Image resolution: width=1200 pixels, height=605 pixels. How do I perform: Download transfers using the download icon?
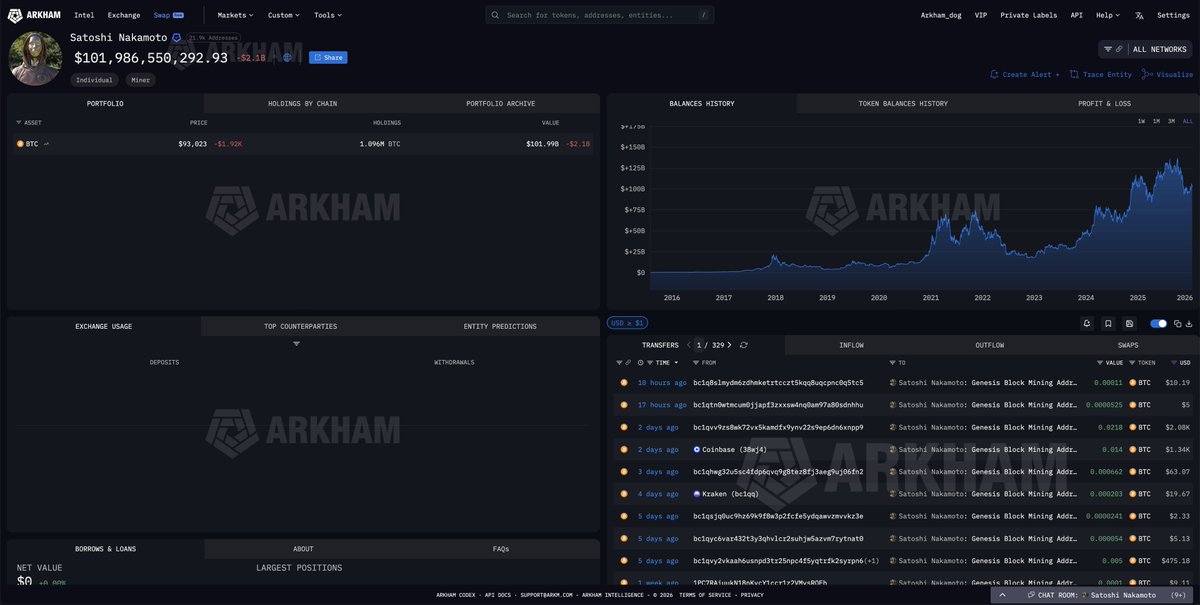tap(1190, 323)
